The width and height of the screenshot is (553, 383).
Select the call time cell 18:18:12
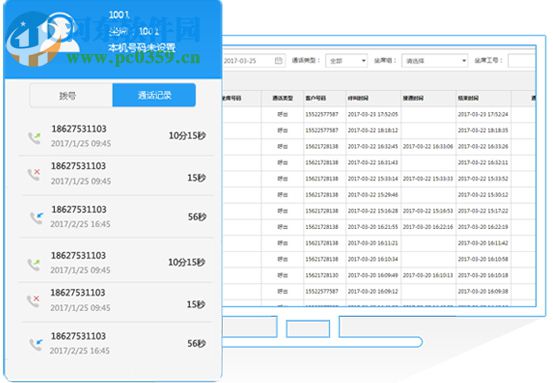373,130
